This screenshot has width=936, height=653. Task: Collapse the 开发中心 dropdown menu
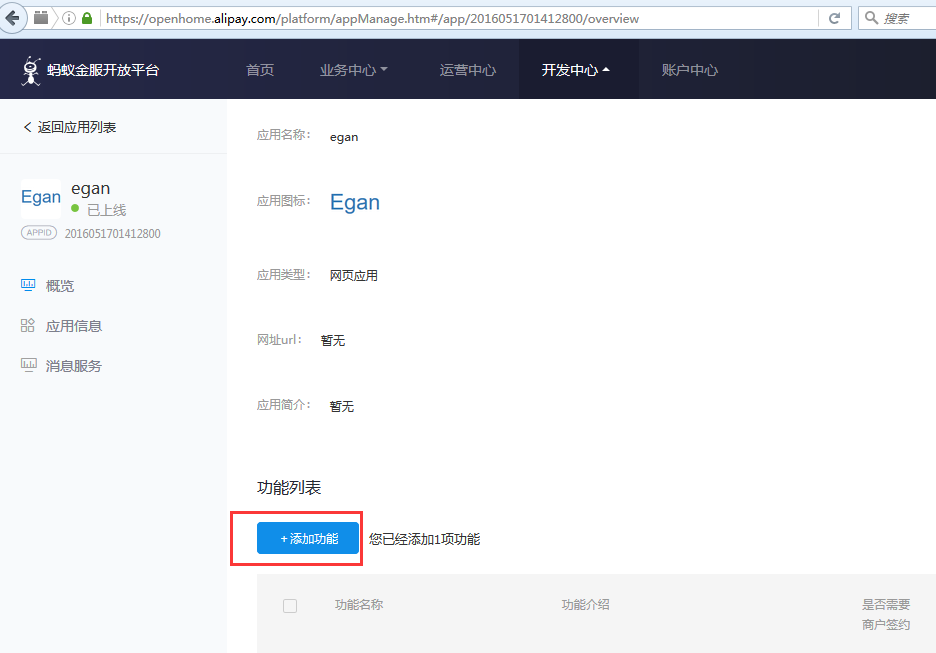(575, 70)
